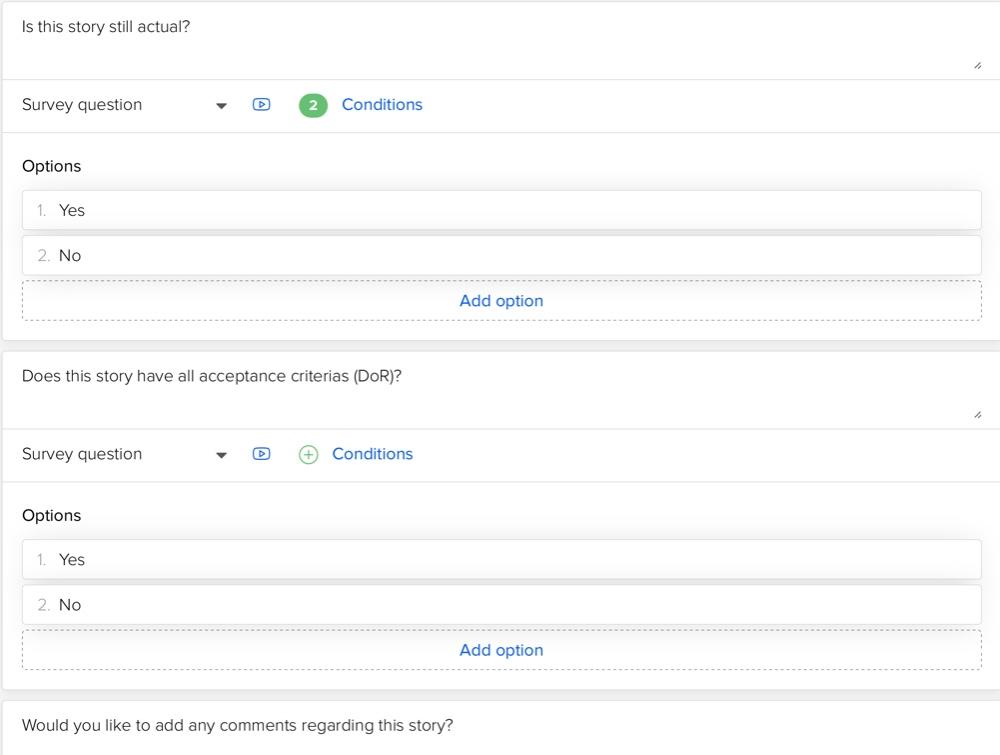Image resolution: width=1000 pixels, height=755 pixels.
Task: Edit the 'Is this story still actual?' question text
Action: 502,41
